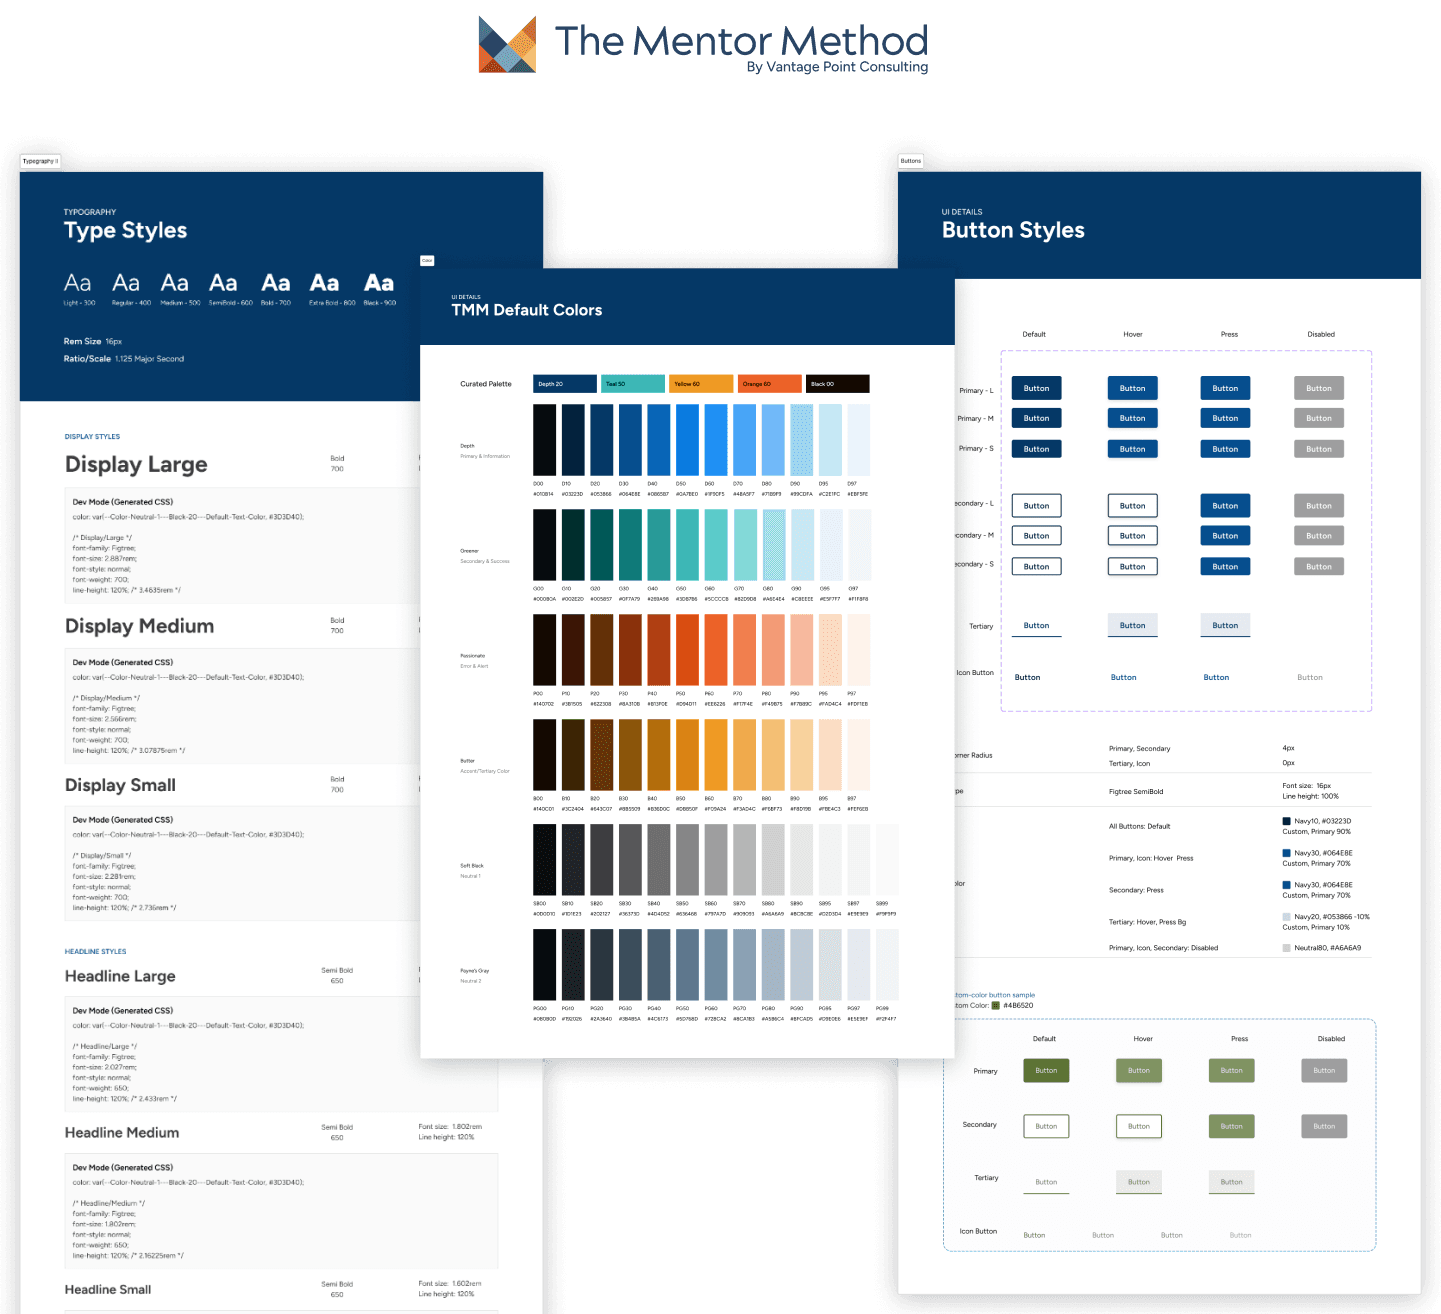Click the Display Medium heading
Image resolution: width=1441 pixels, height=1314 pixels.
[x=139, y=626]
